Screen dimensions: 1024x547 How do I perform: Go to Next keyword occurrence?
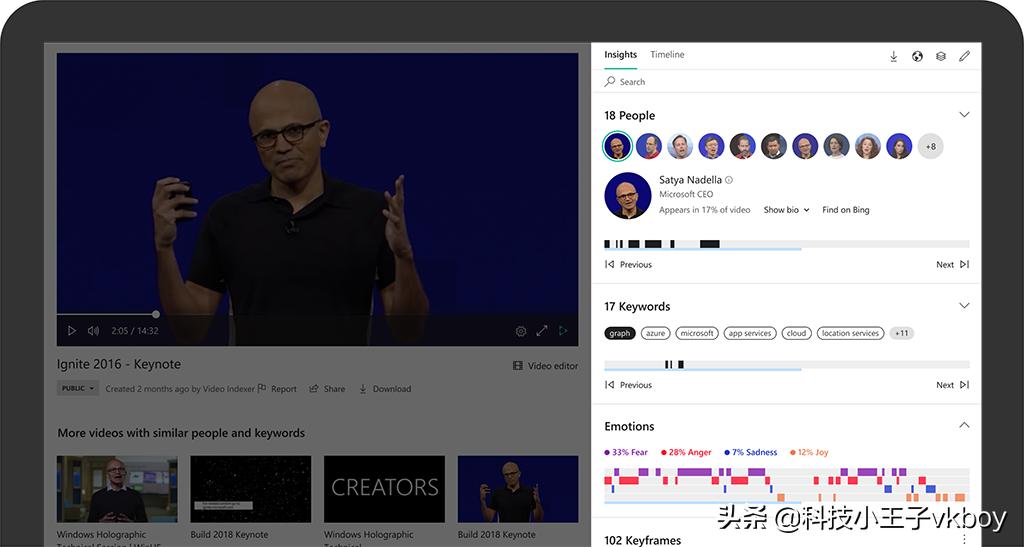pyautogui.click(x=952, y=385)
